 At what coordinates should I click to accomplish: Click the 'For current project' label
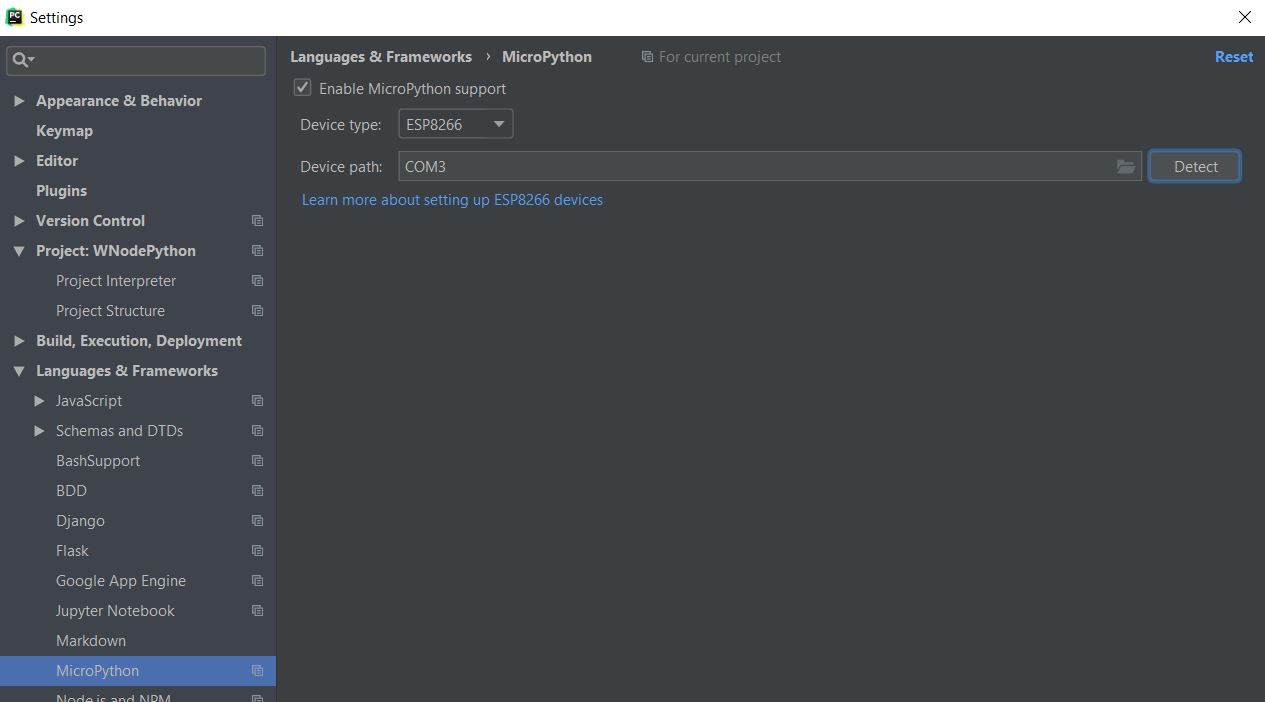tap(720, 57)
